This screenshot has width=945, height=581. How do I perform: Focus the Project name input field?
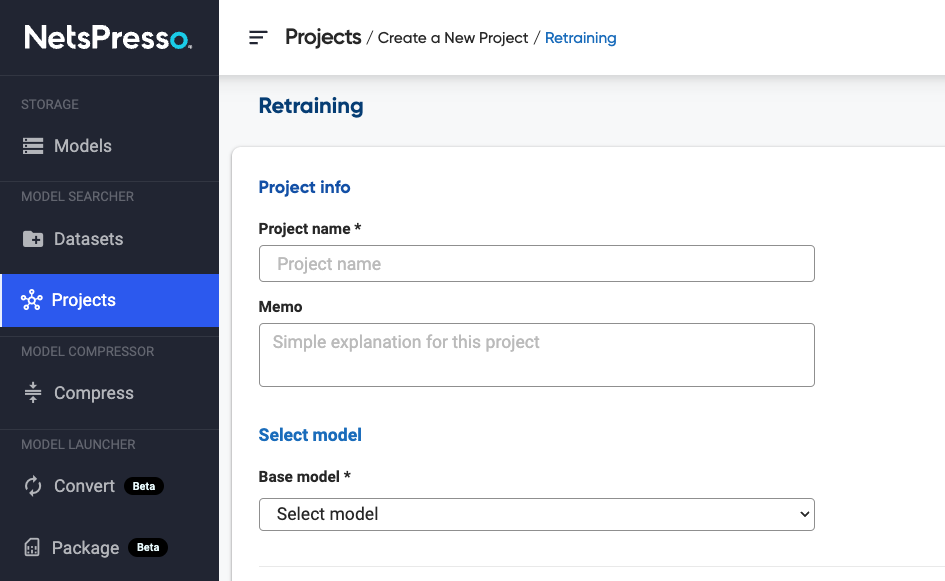536,264
